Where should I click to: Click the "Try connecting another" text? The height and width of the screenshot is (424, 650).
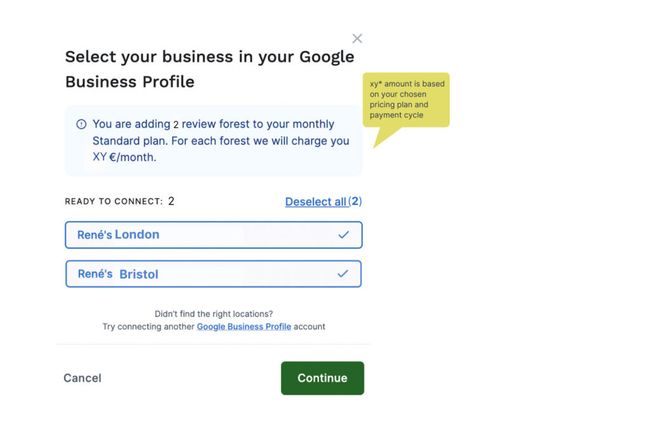[148, 327]
